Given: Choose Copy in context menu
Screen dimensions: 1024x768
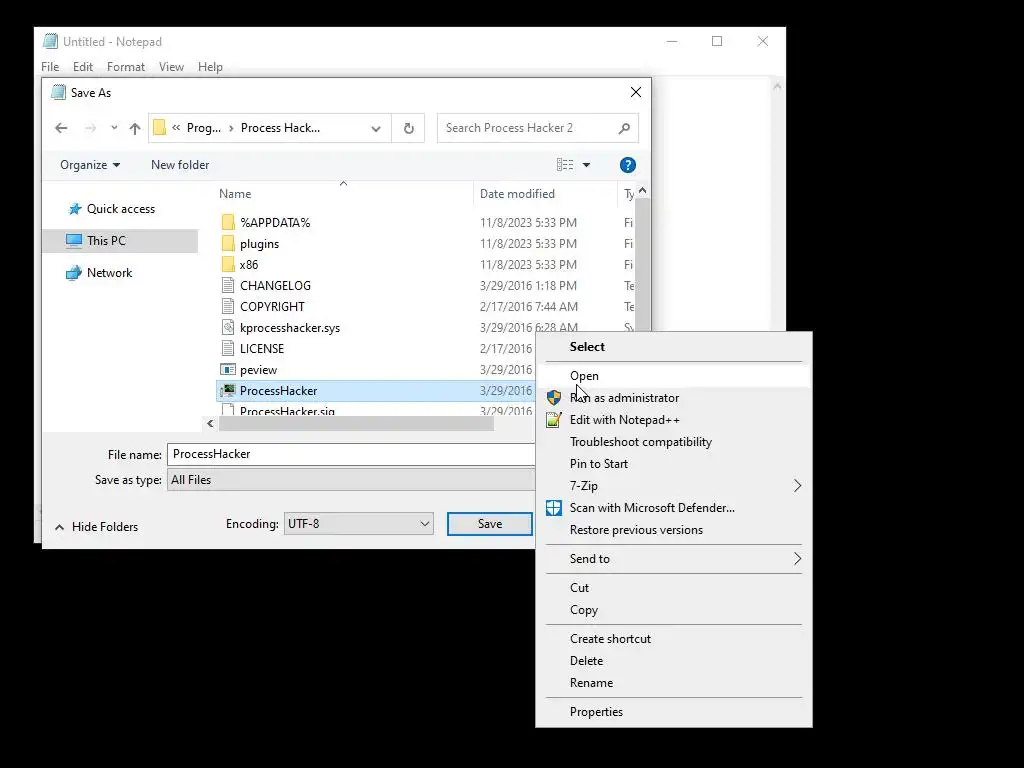Looking at the screenshot, I should (x=674, y=610).
